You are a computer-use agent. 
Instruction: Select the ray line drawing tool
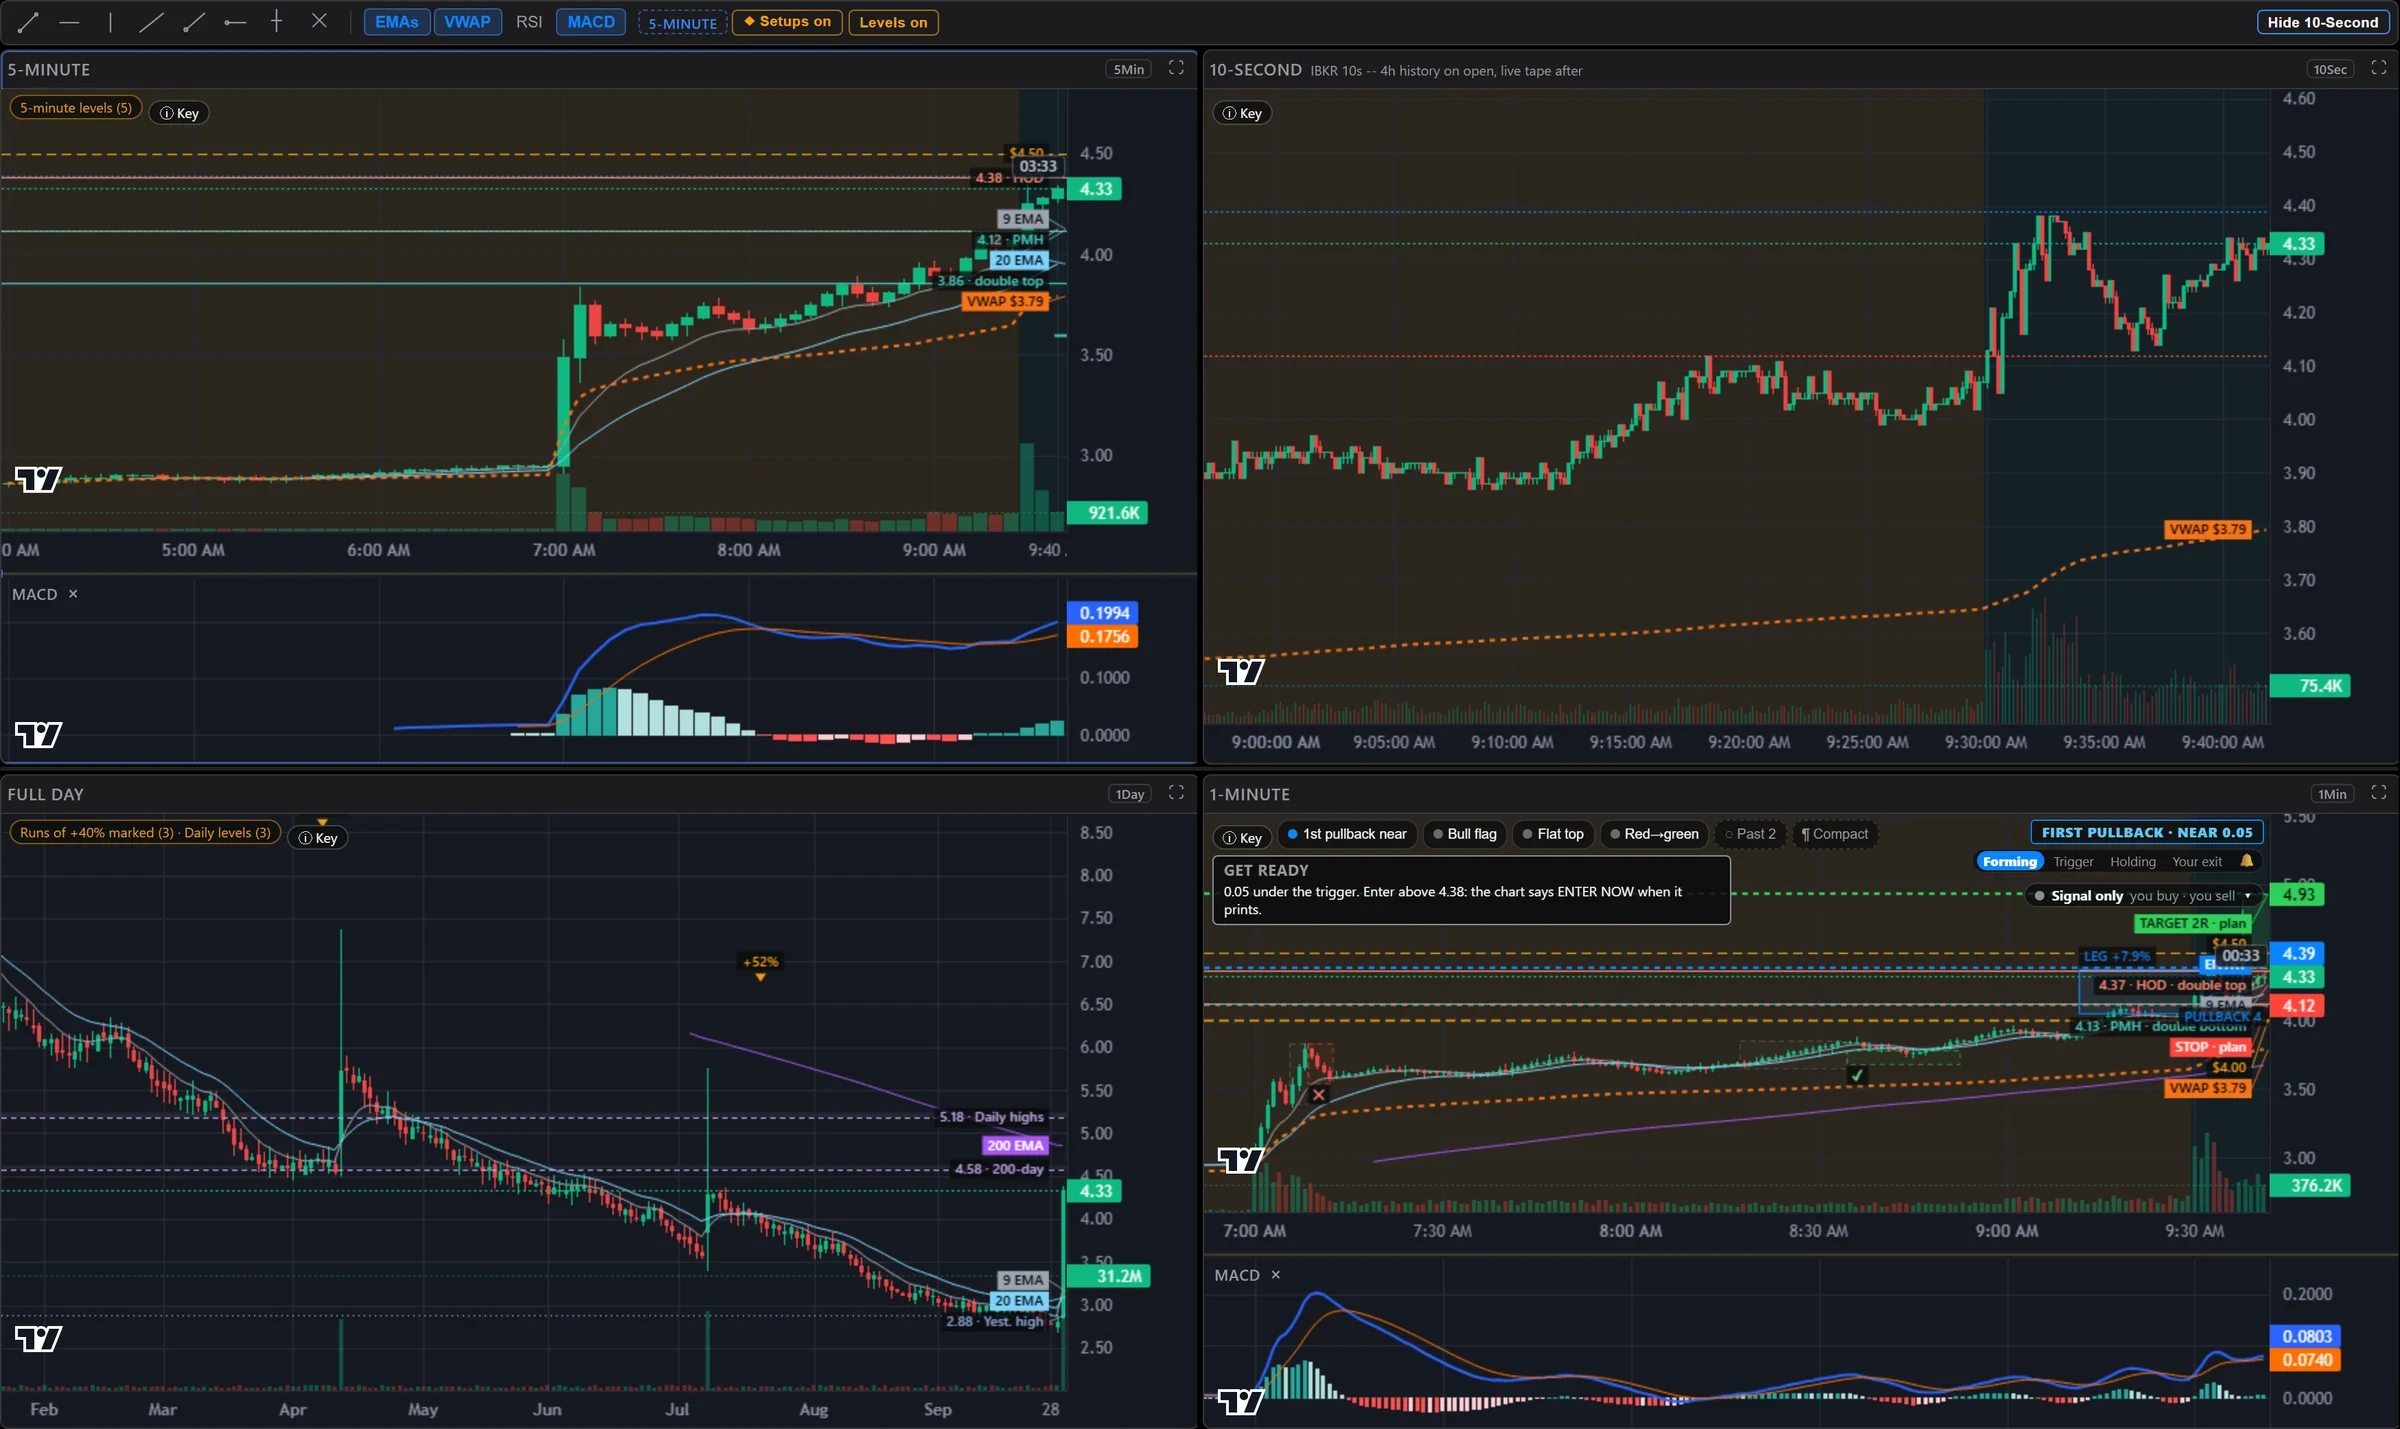(x=193, y=21)
